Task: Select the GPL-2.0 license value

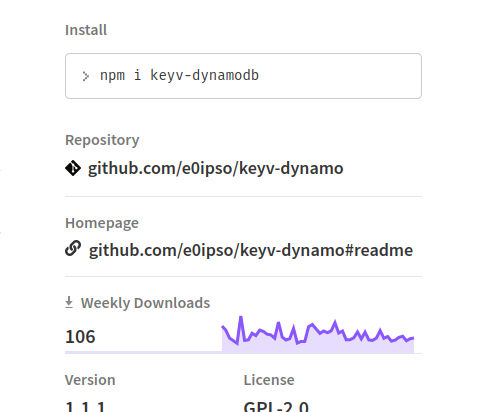Action: pos(276,406)
